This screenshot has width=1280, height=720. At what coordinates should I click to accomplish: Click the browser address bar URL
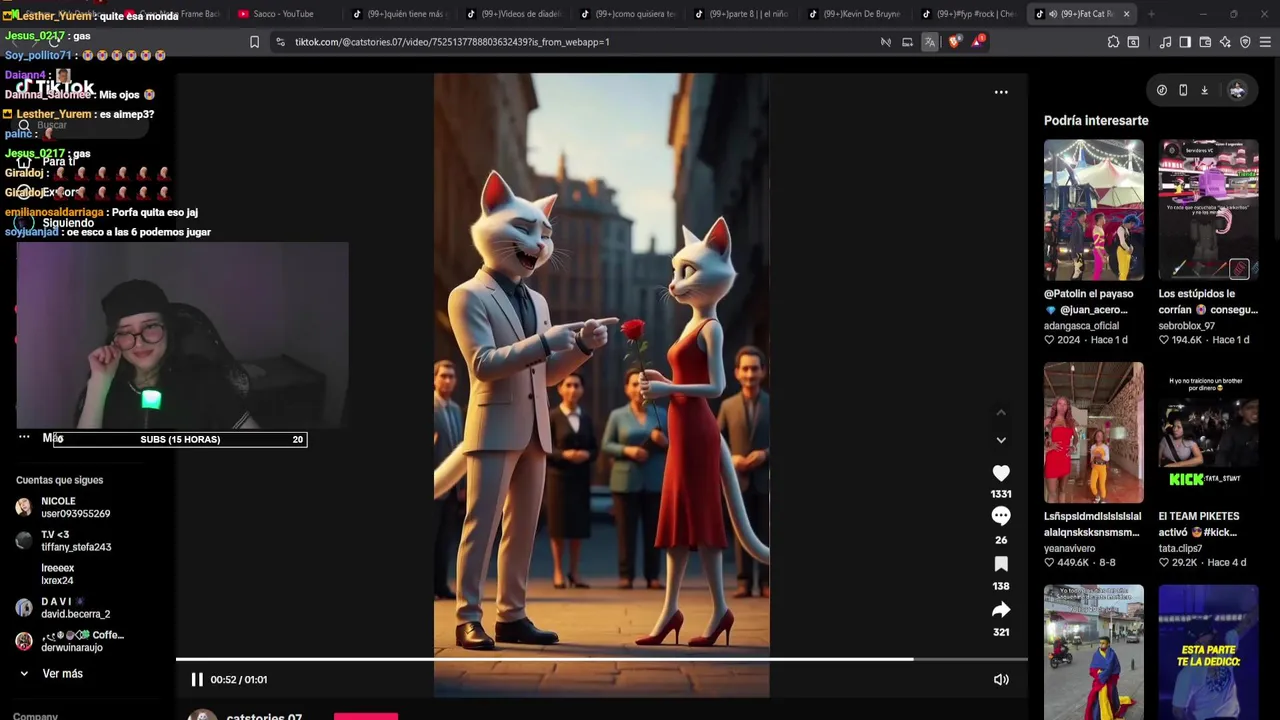pos(452,42)
